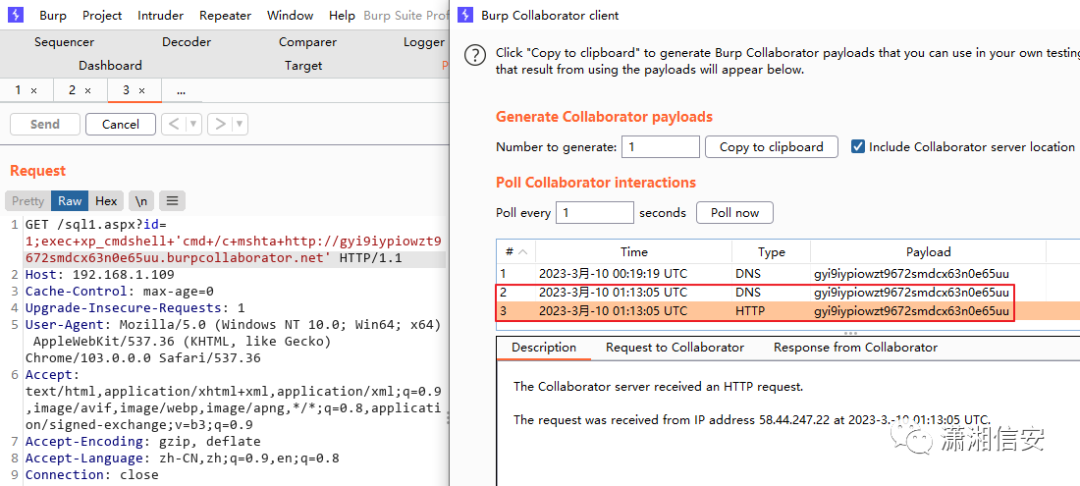Switch request view to Raw
The image size is (1080, 486).
pyautogui.click(x=70, y=201)
